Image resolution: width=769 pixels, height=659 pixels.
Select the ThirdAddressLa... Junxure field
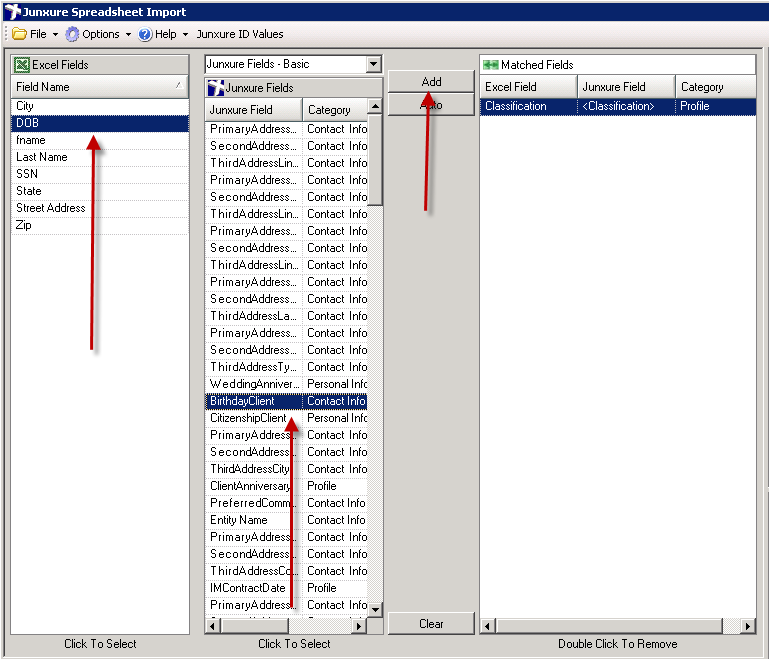pyautogui.click(x=286, y=316)
